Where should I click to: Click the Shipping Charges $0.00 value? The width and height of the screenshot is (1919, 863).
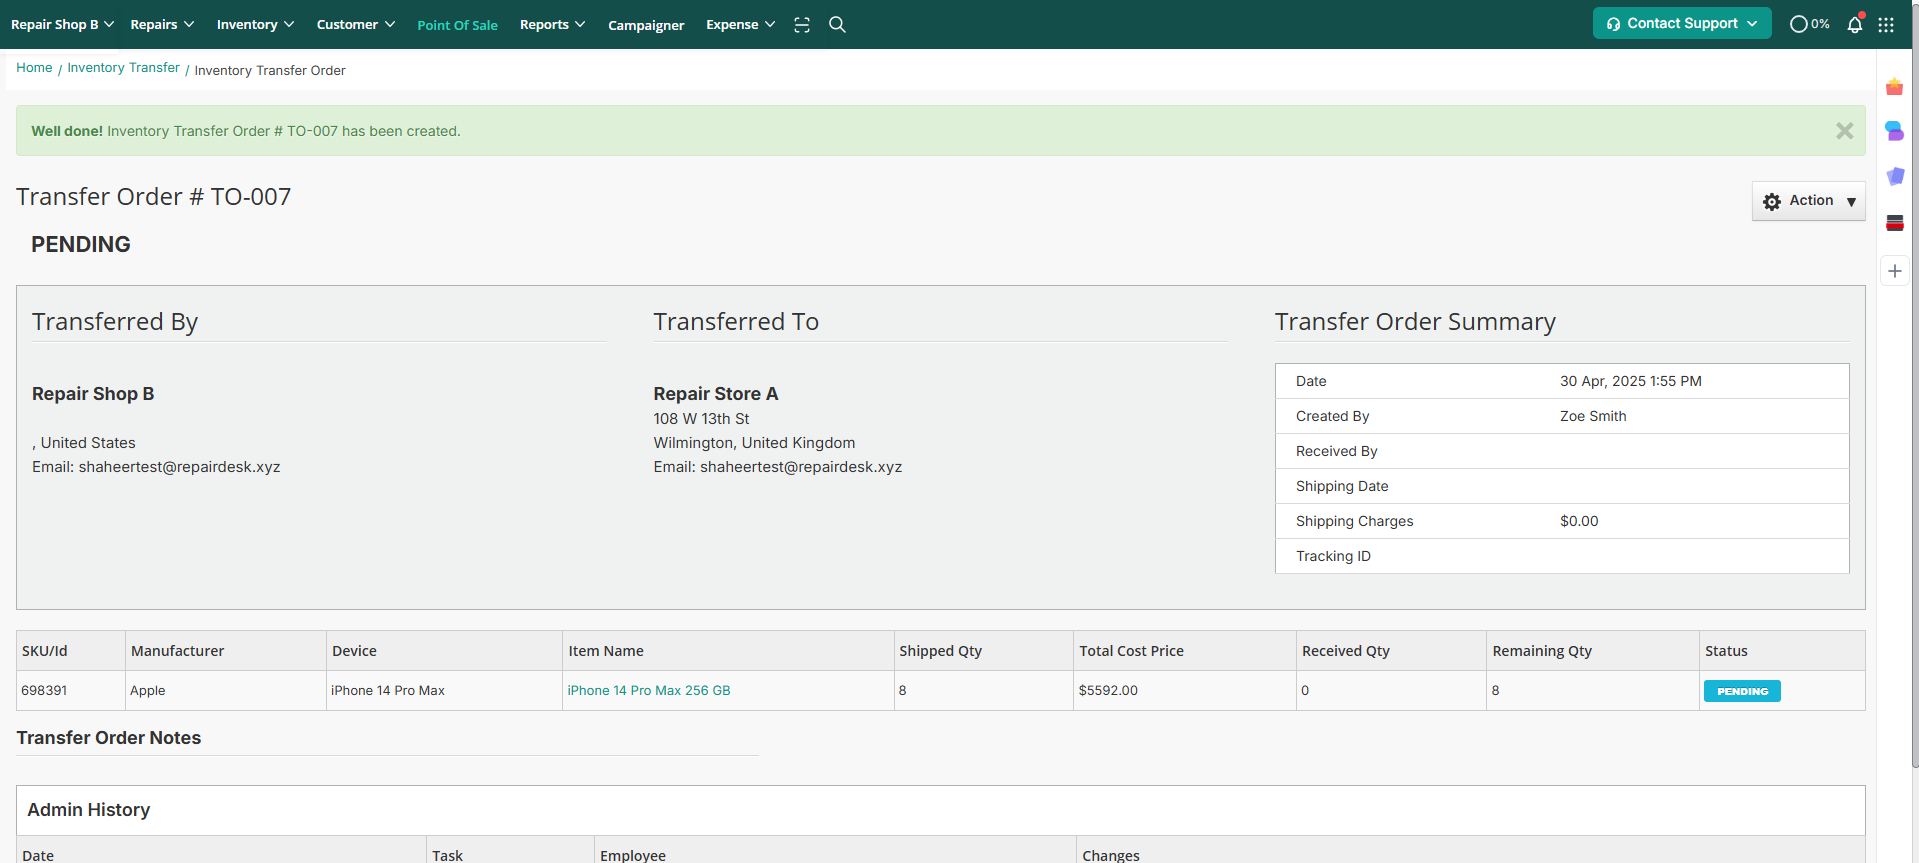(1579, 521)
